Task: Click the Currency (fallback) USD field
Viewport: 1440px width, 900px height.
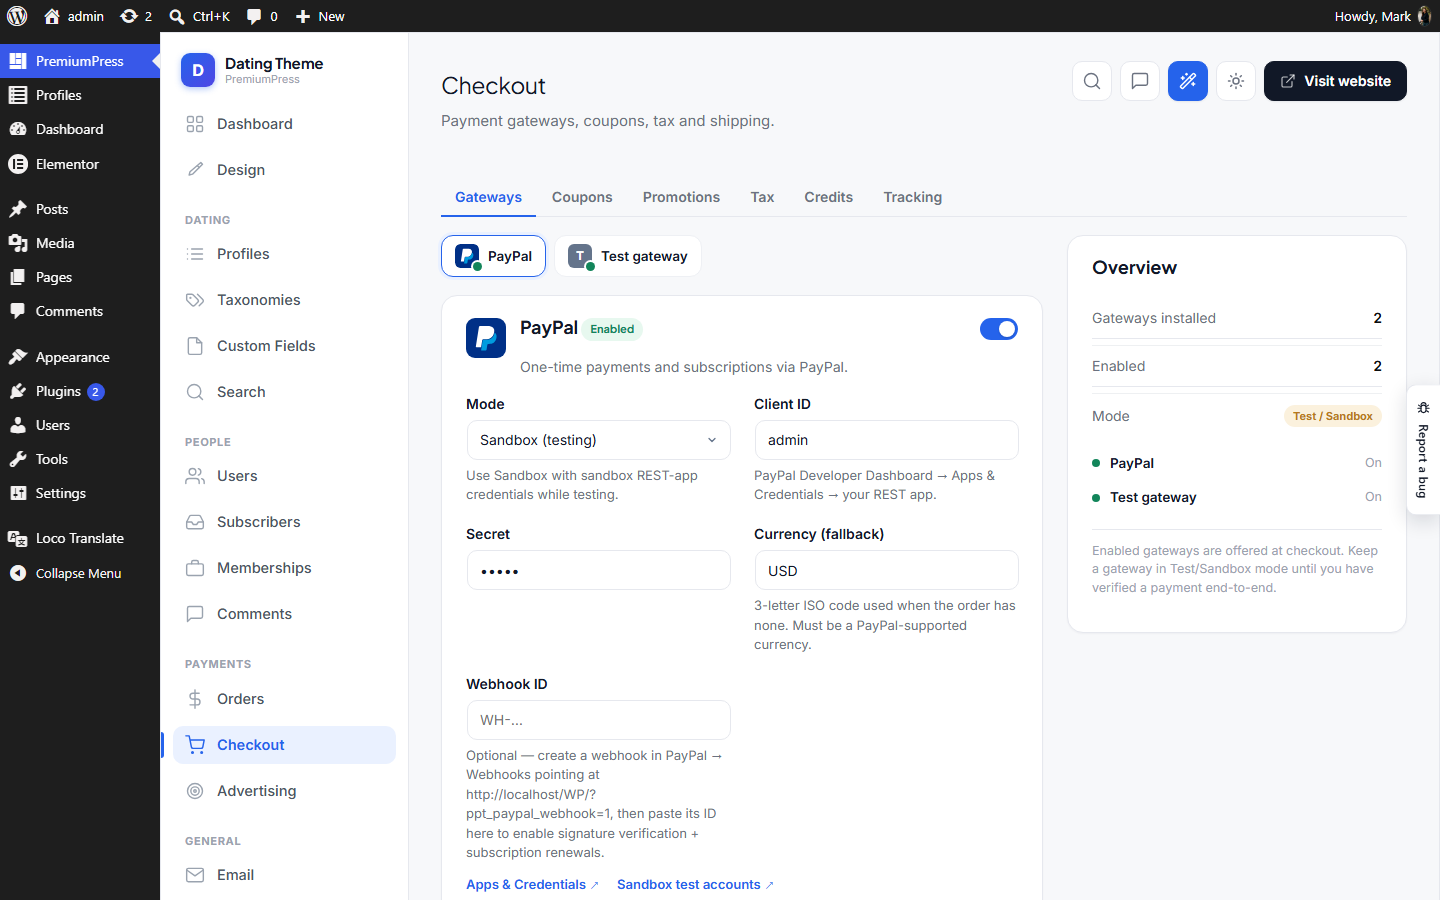Action: (886, 570)
